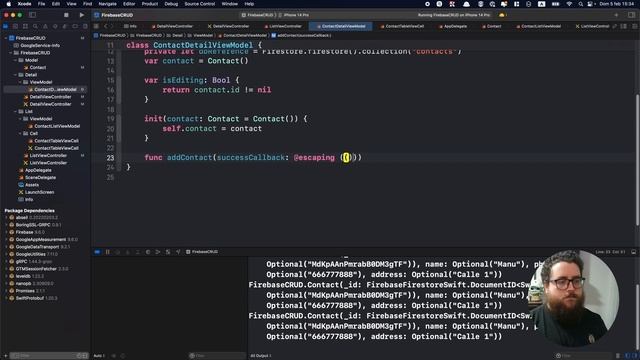Viewport: 640px width, 360px height.
Task: Select ContactListViewModel in the navigator
Action: click(57, 126)
